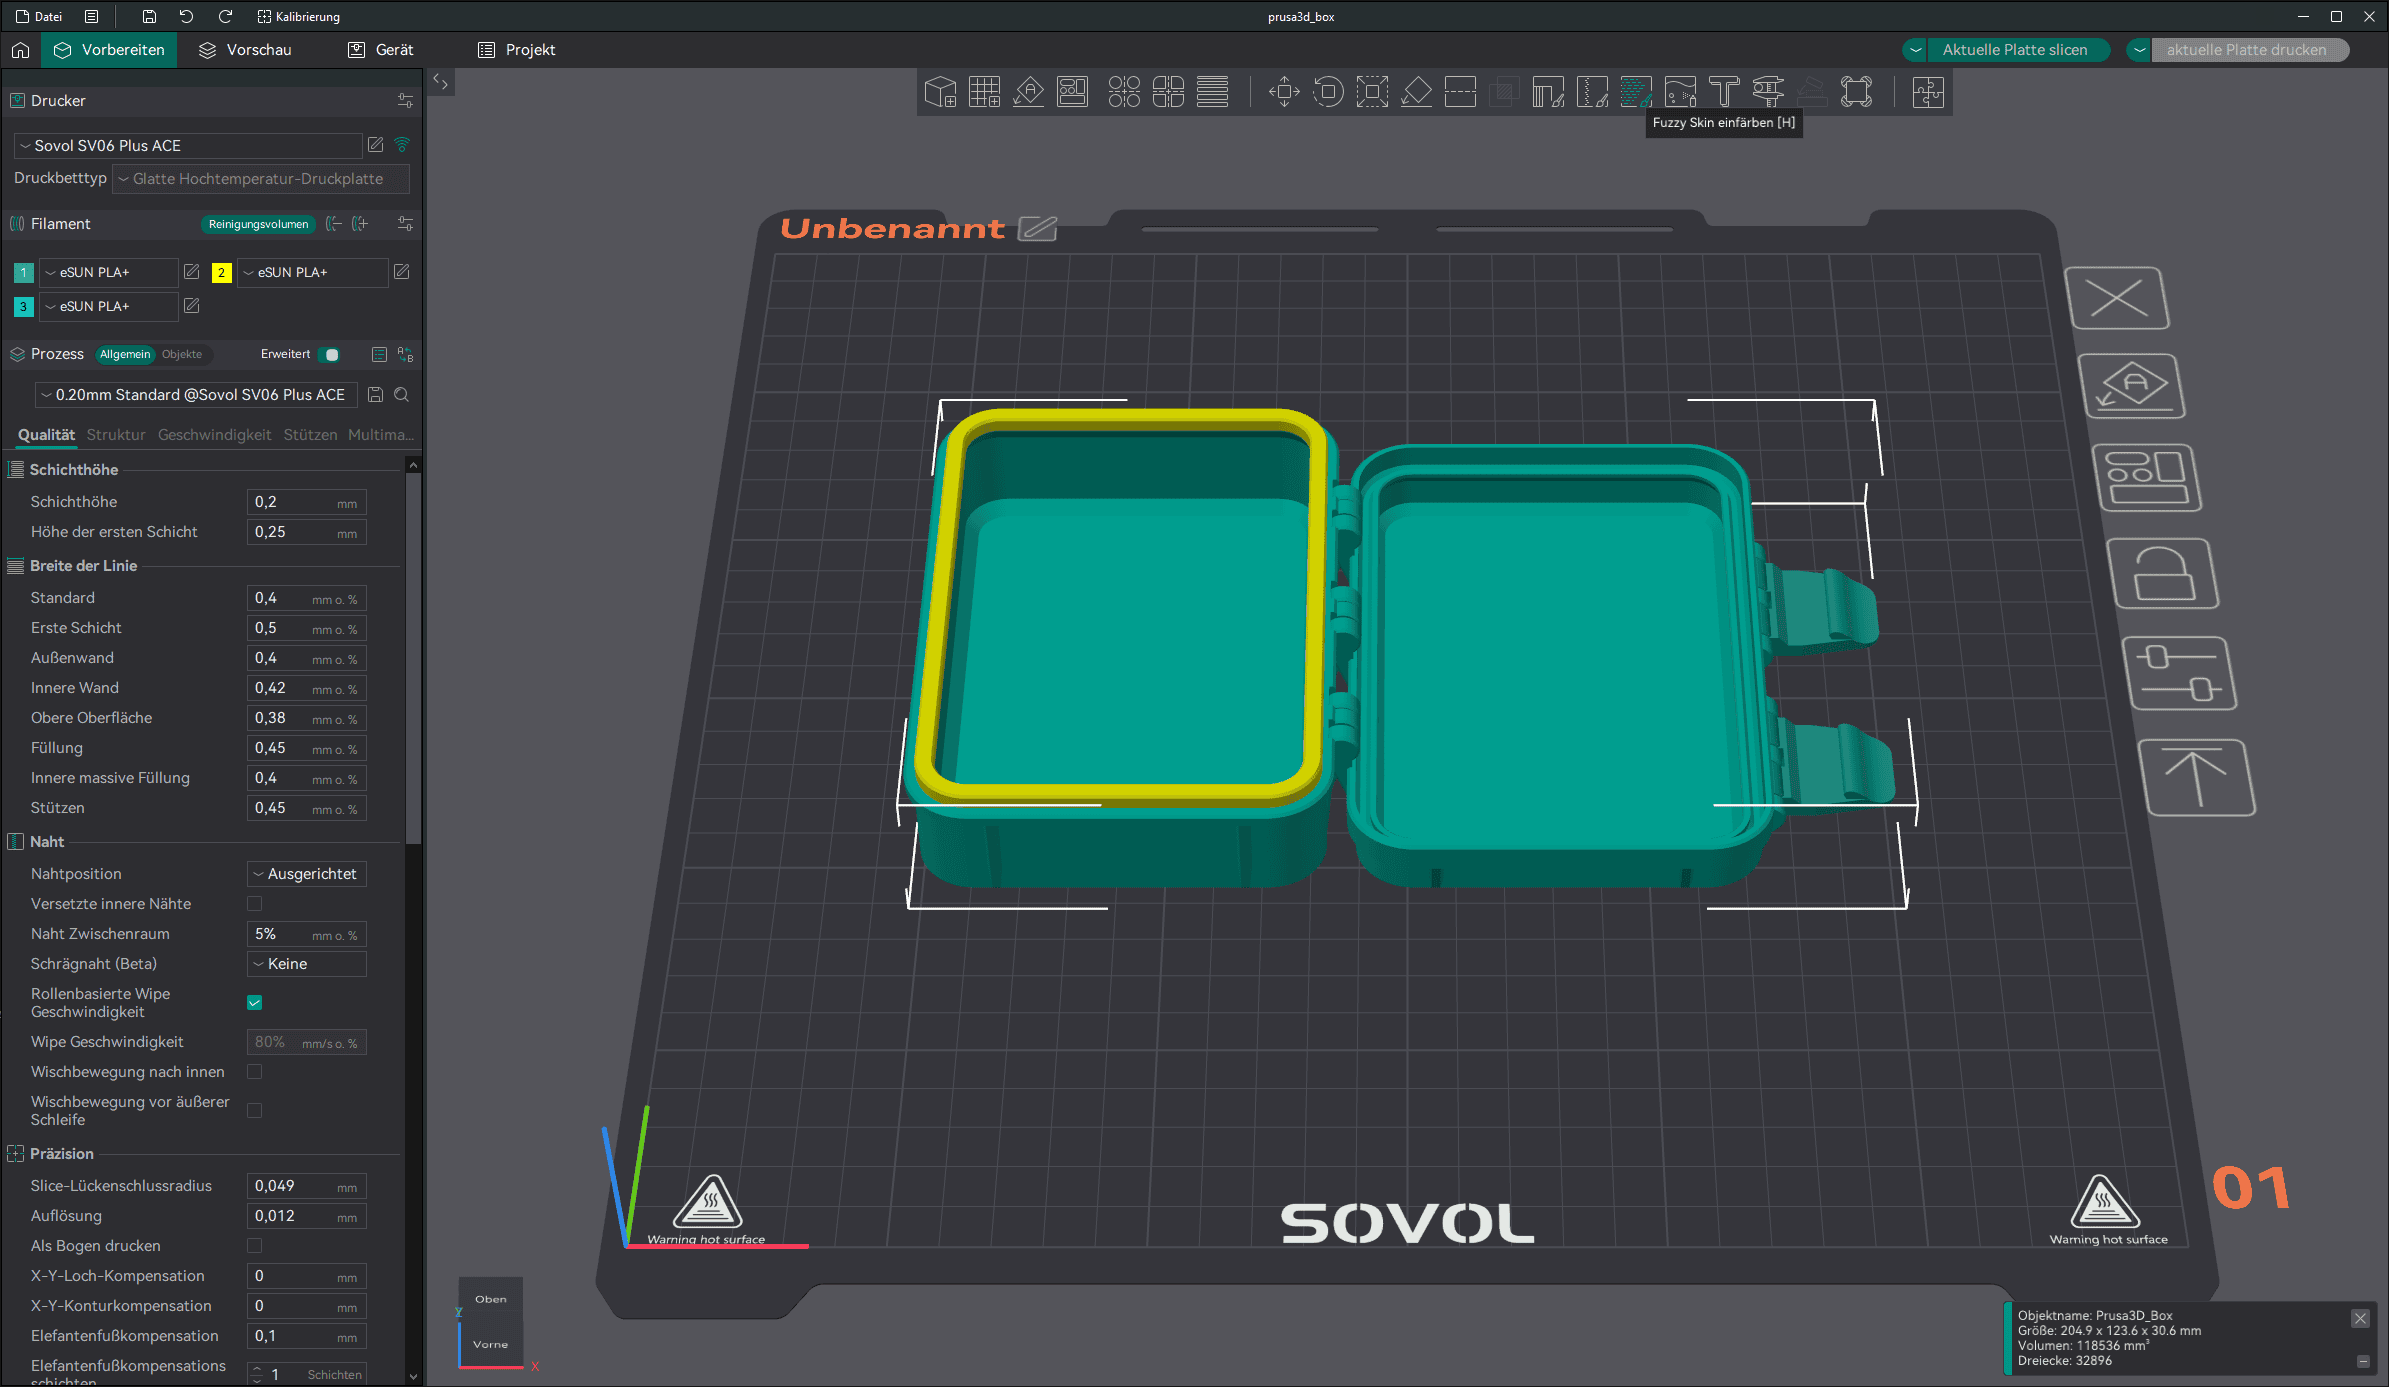This screenshot has width=2389, height=1387.
Task: Select the Fuzzy Skin painting tool
Action: [x=1636, y=92]
